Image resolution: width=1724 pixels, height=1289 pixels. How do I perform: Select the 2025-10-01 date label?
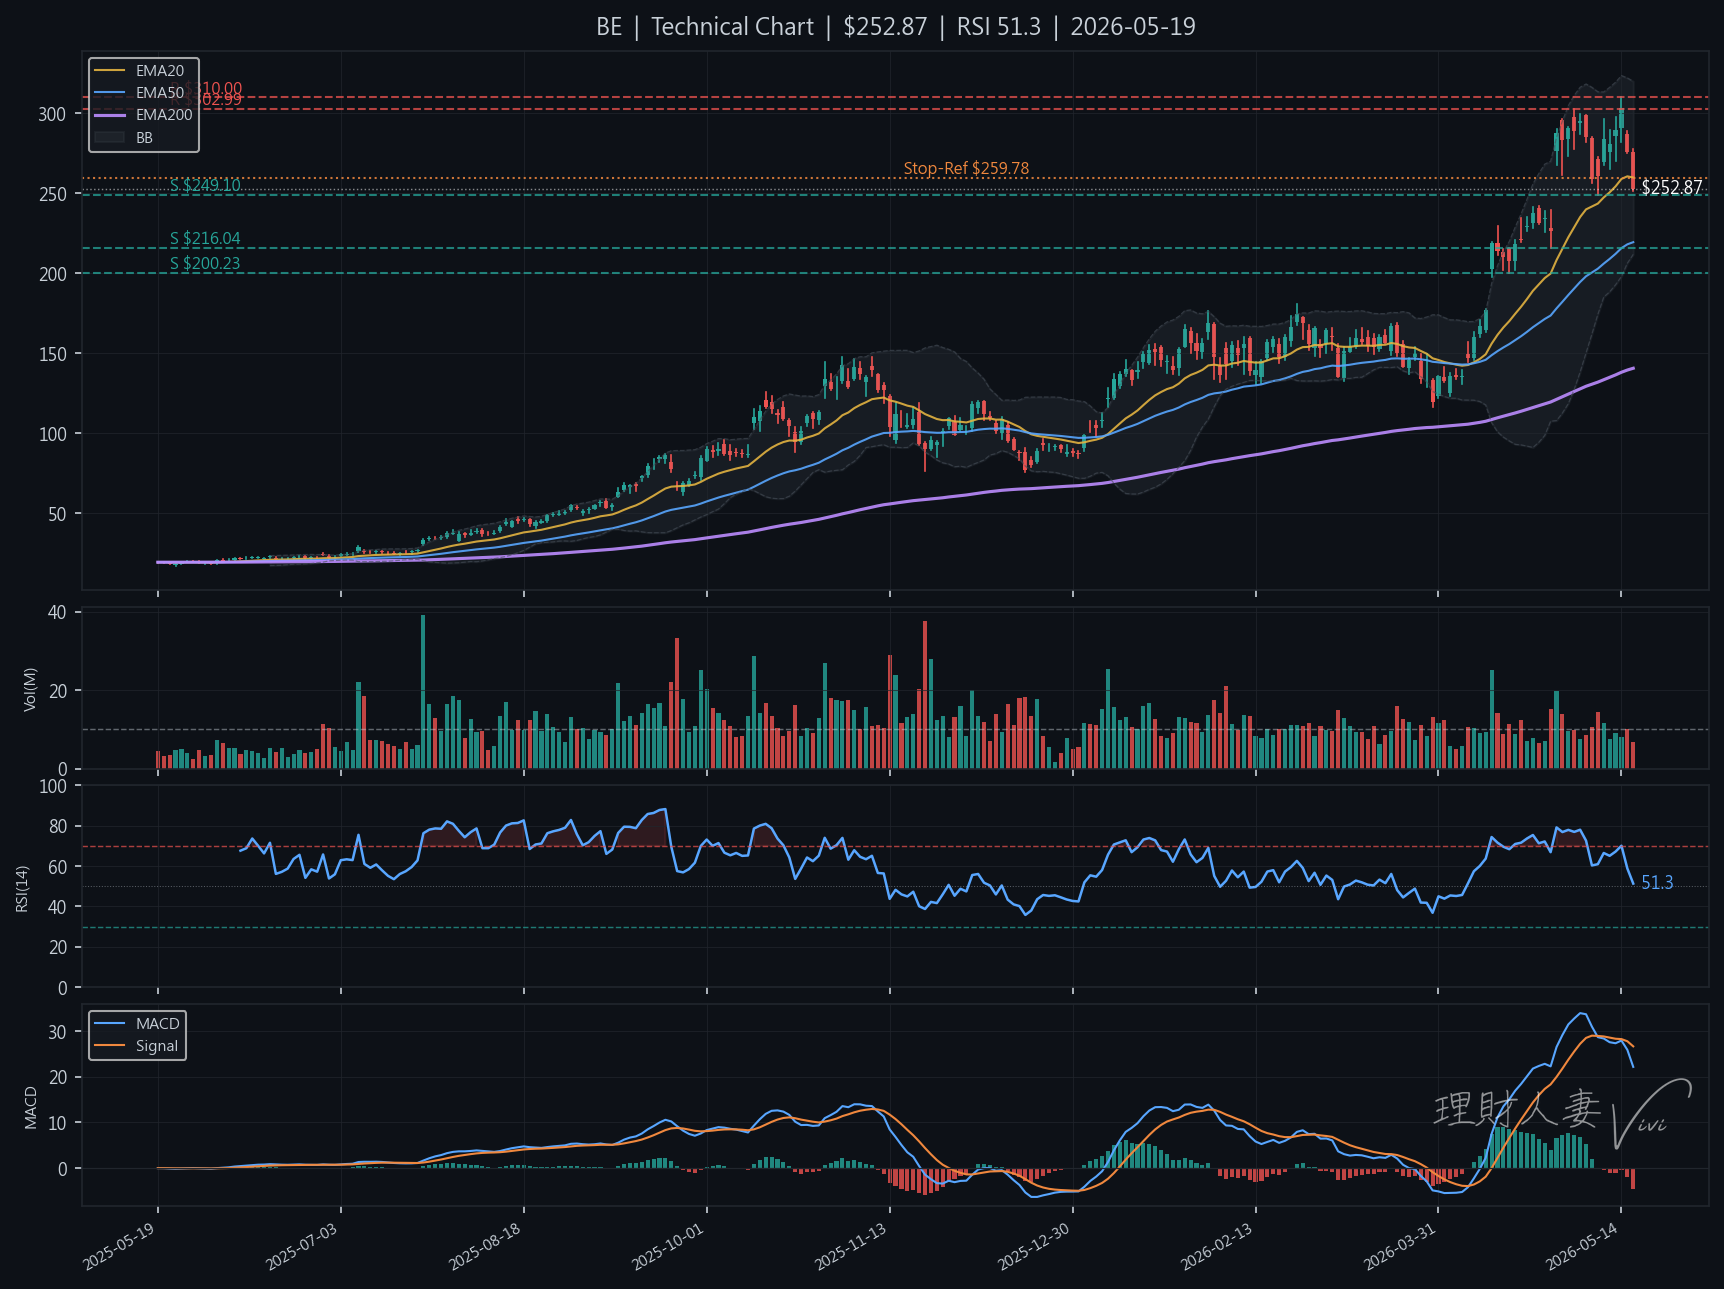[669, 1246]
